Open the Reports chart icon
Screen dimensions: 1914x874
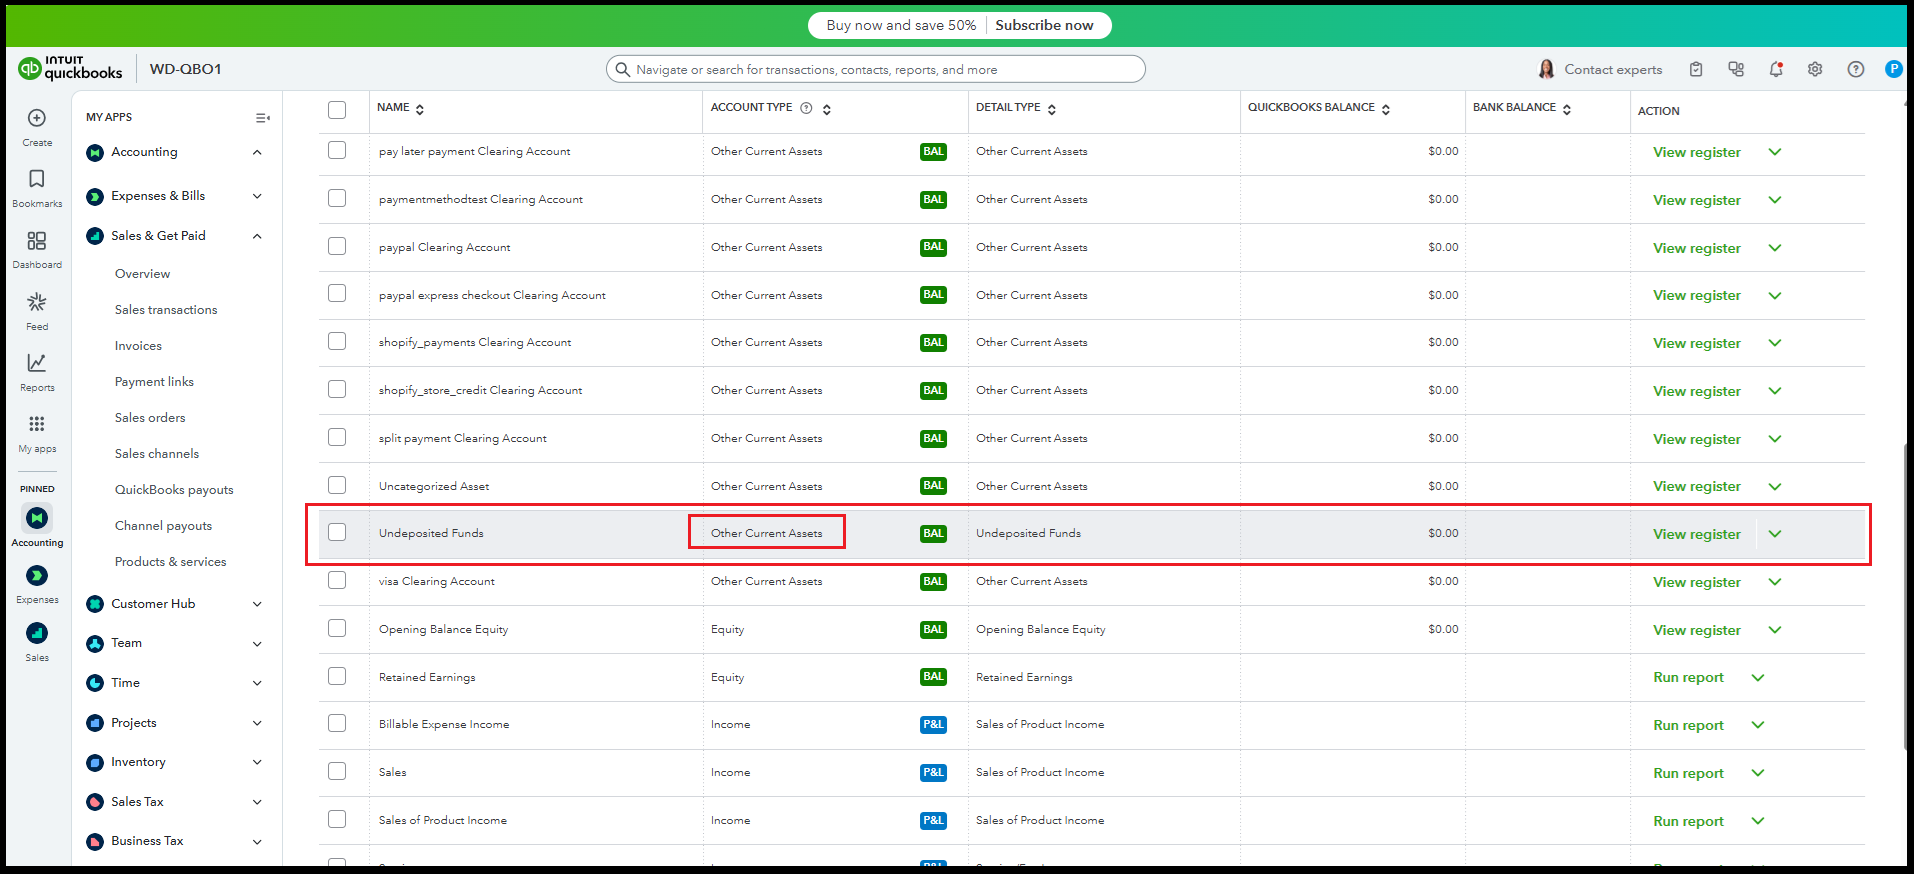(37, 363)
